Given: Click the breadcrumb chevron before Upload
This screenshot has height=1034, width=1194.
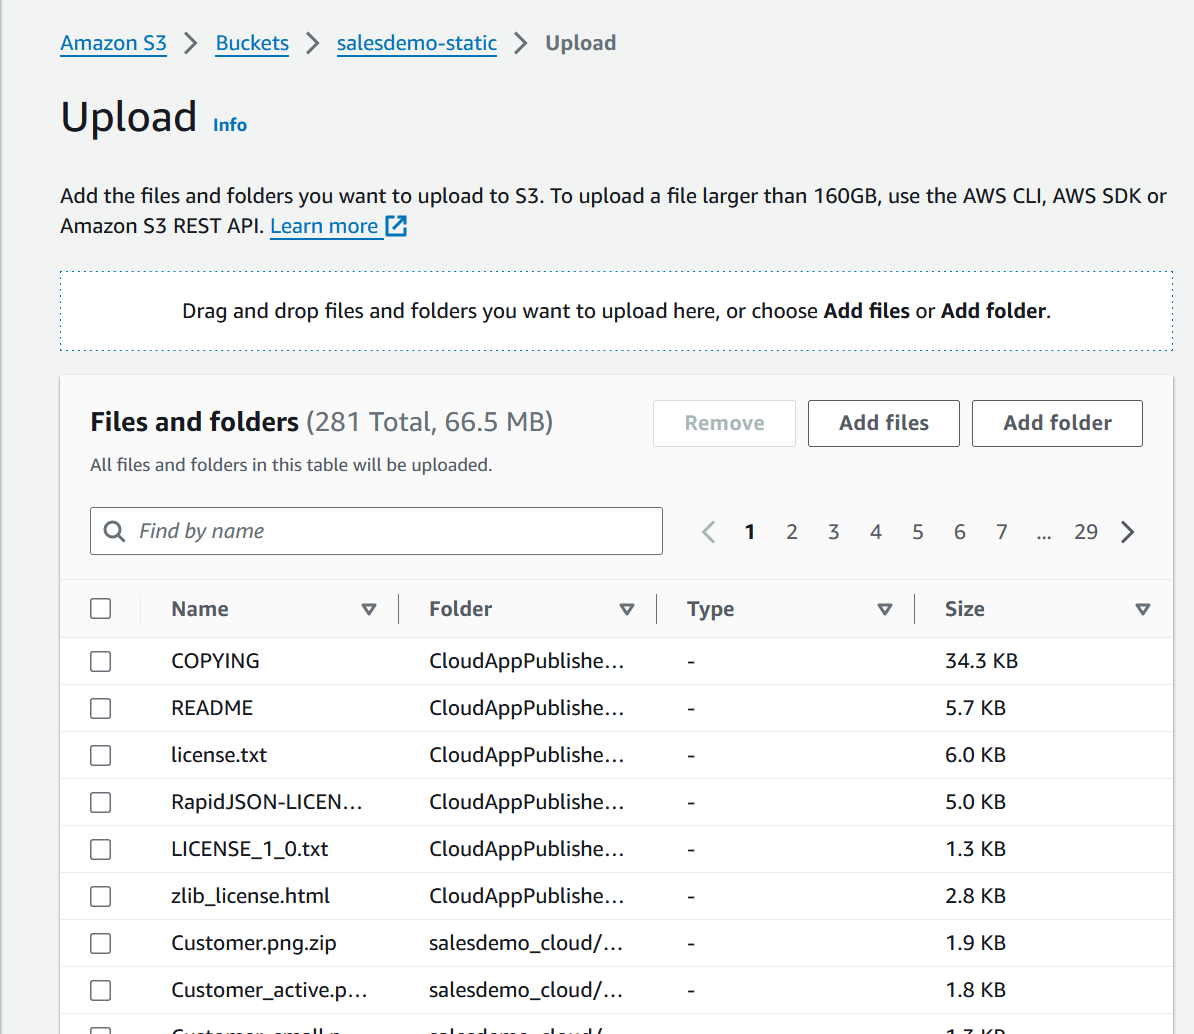Looking at the screenshot, I should [x=520, y=43].
